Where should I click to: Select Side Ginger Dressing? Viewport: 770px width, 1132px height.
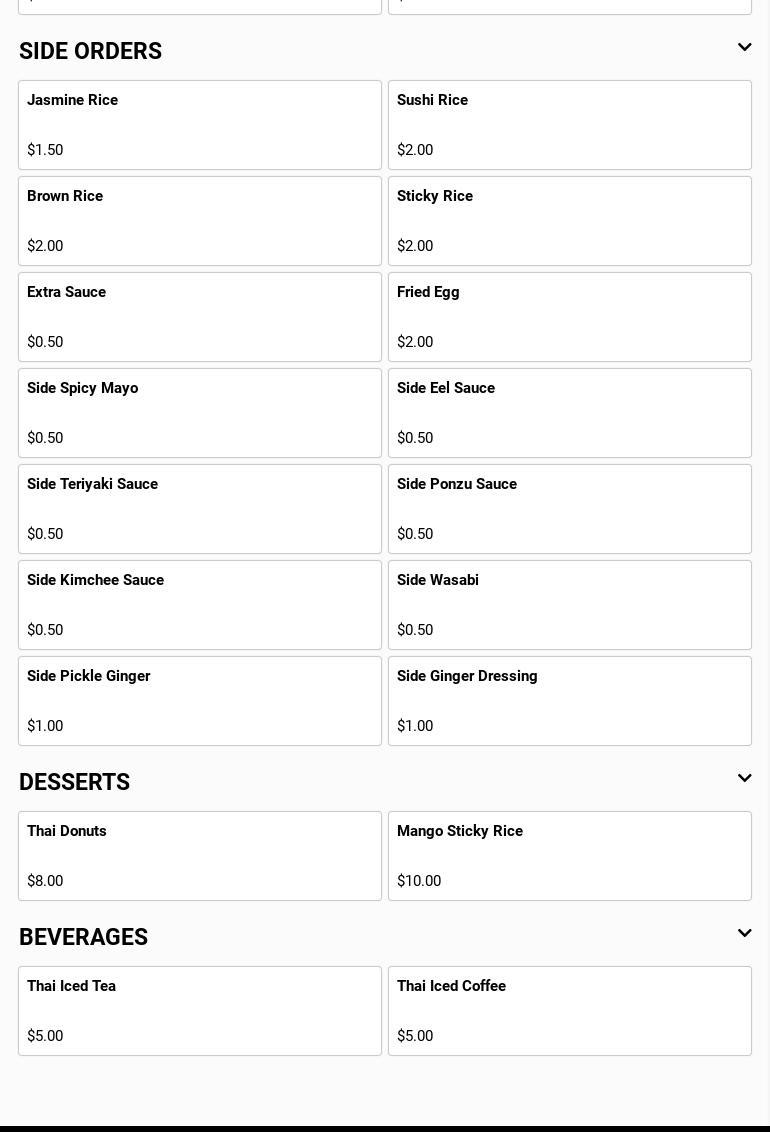coord(570,701)
